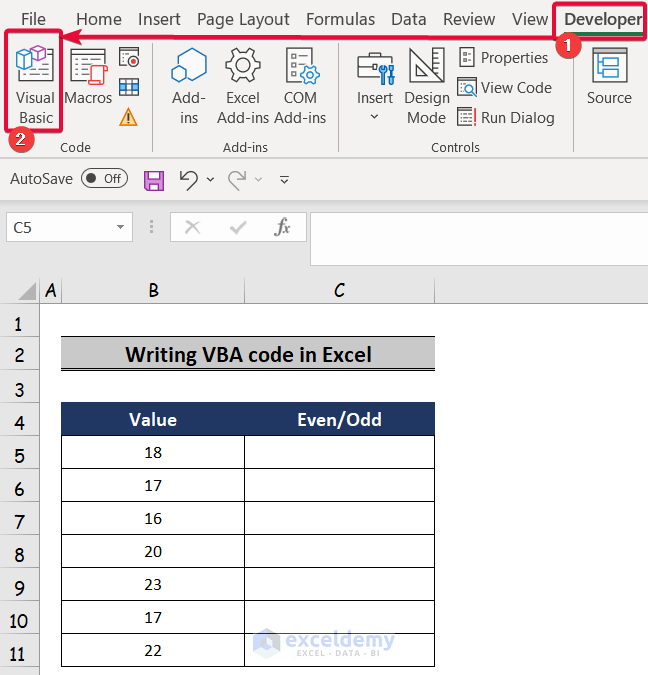Select the cell containing 22
648x675 pixels.
pyautogui.click(x=153, y=650)
